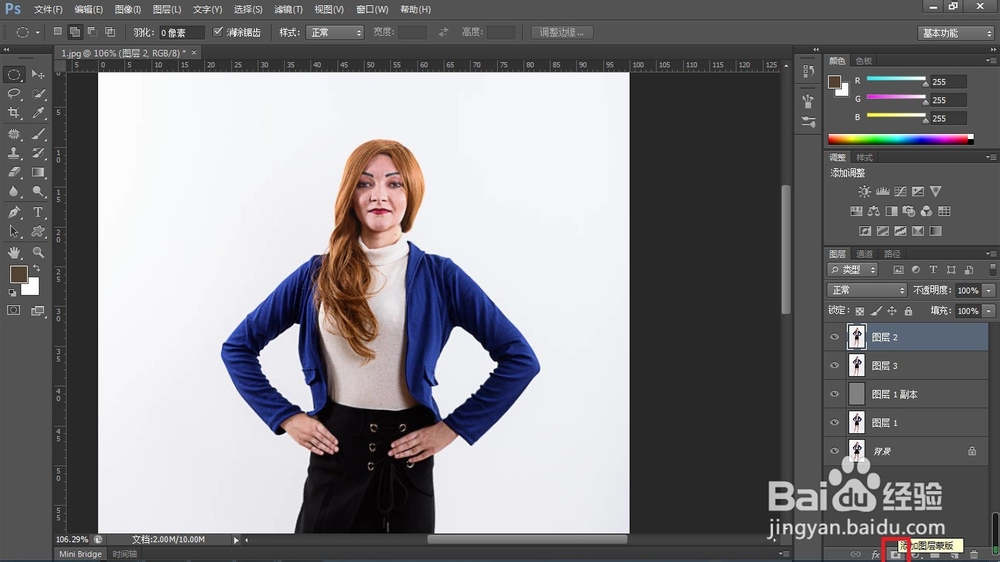Click the R color slider
This screenshot has width=1000, height=562.
[x=896, y=79]
